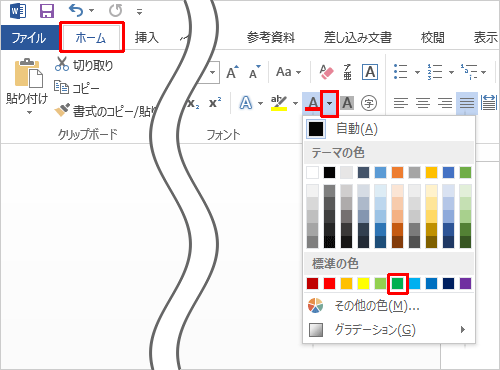
Task: Switch to the ホーム (Home) tab
Action: coord(91,37)
